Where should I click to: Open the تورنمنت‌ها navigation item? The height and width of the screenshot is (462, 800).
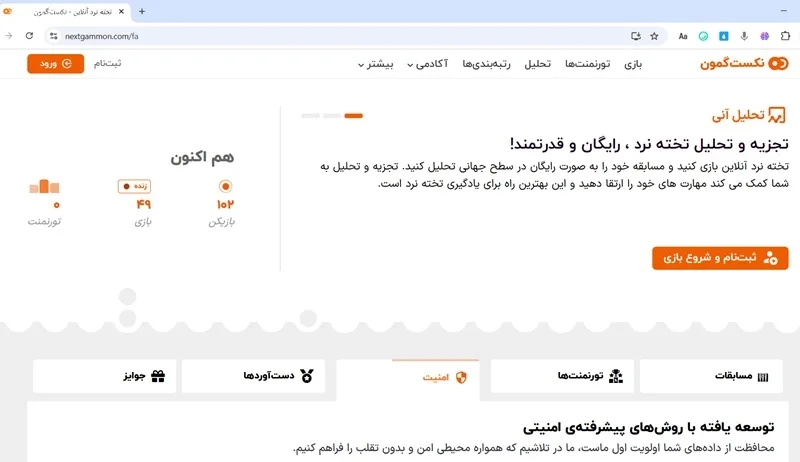[587, 64]
